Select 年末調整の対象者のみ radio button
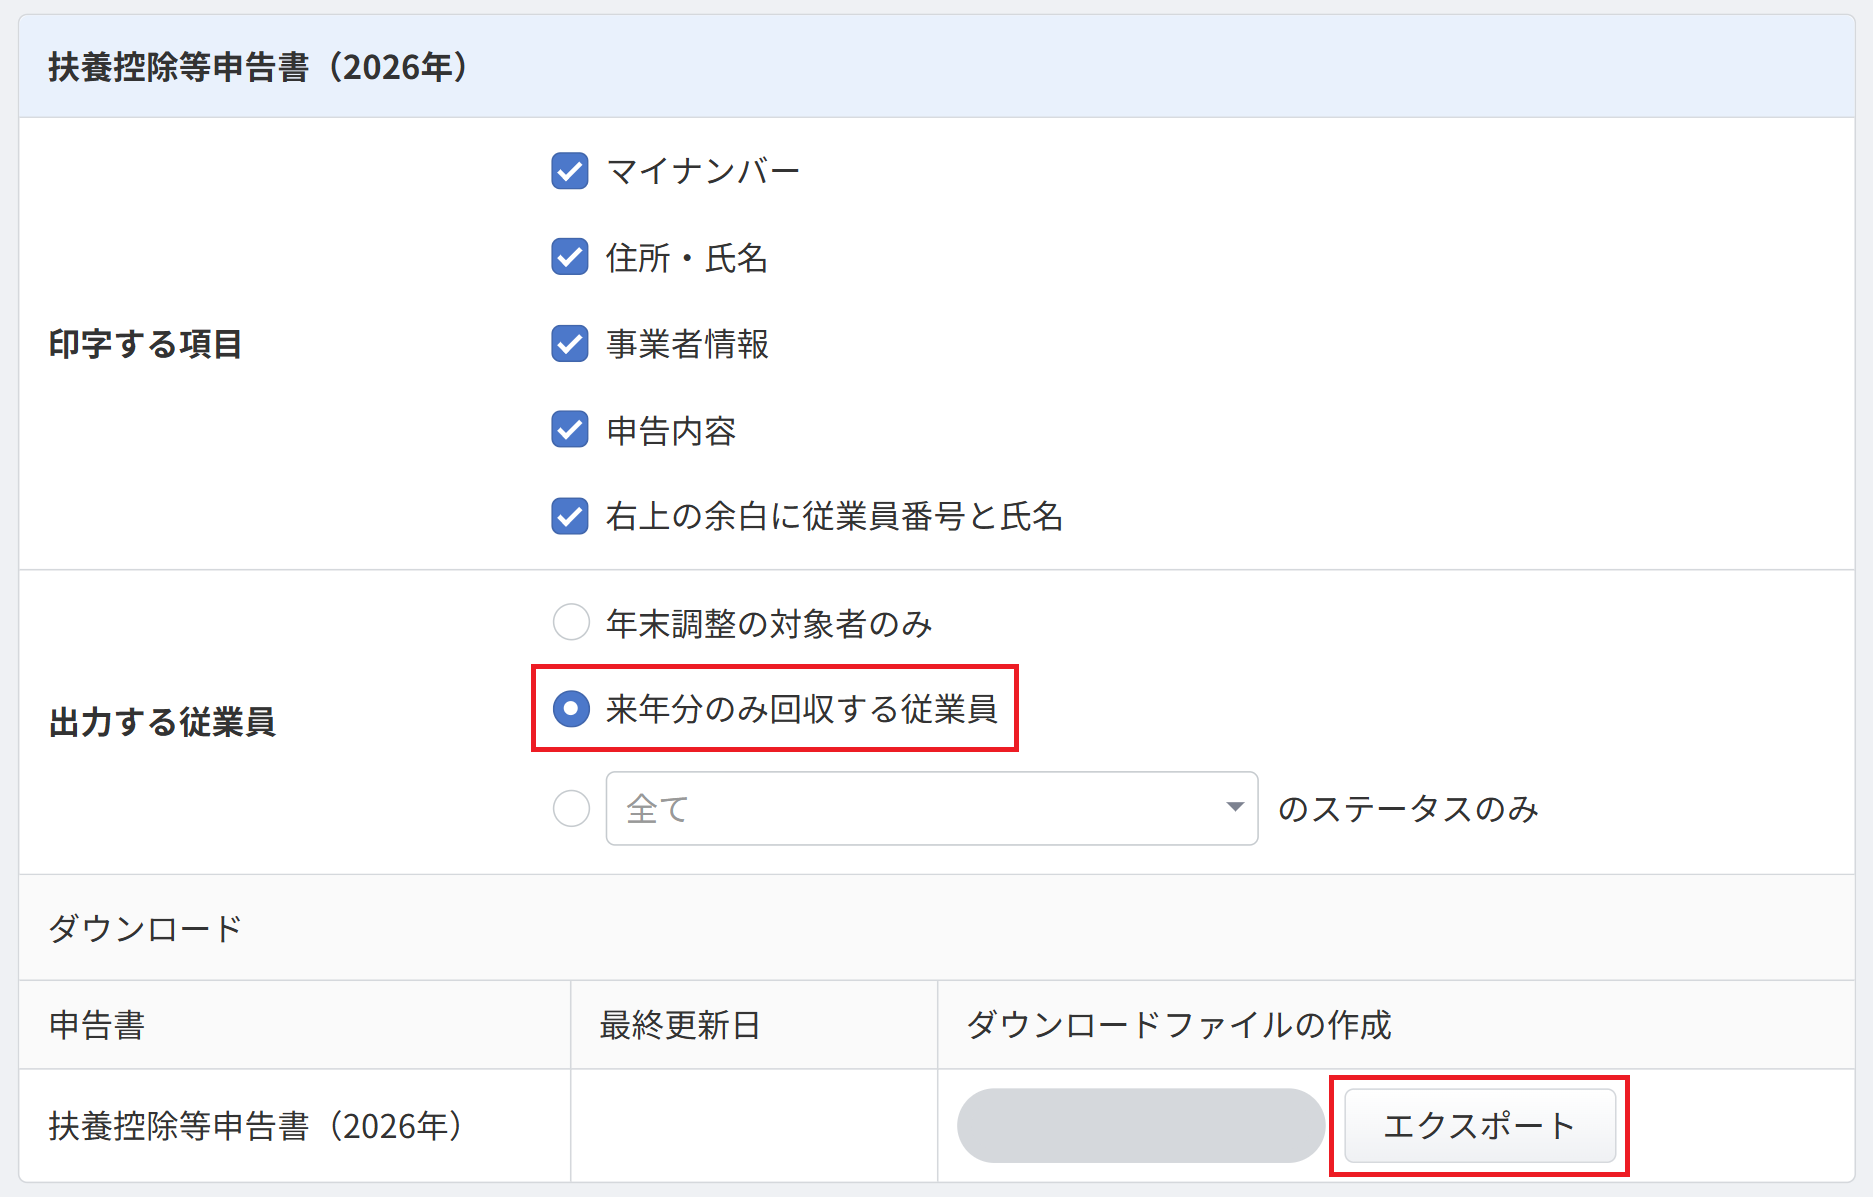 (x=571, y=622)
